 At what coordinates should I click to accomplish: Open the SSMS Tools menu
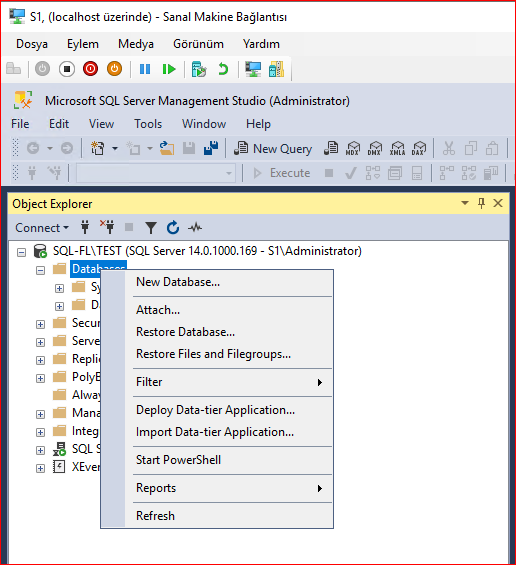click(x=148, y=124)
